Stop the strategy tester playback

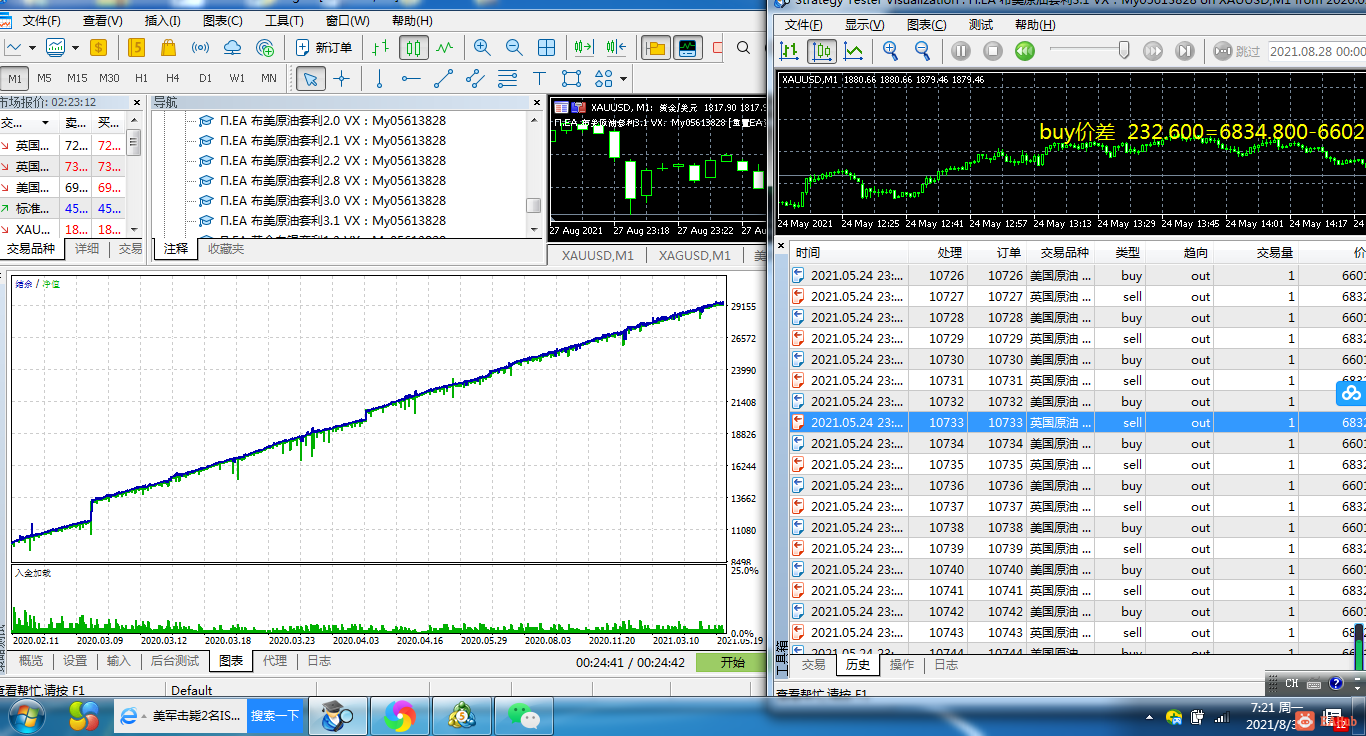[x=992, y=51]
